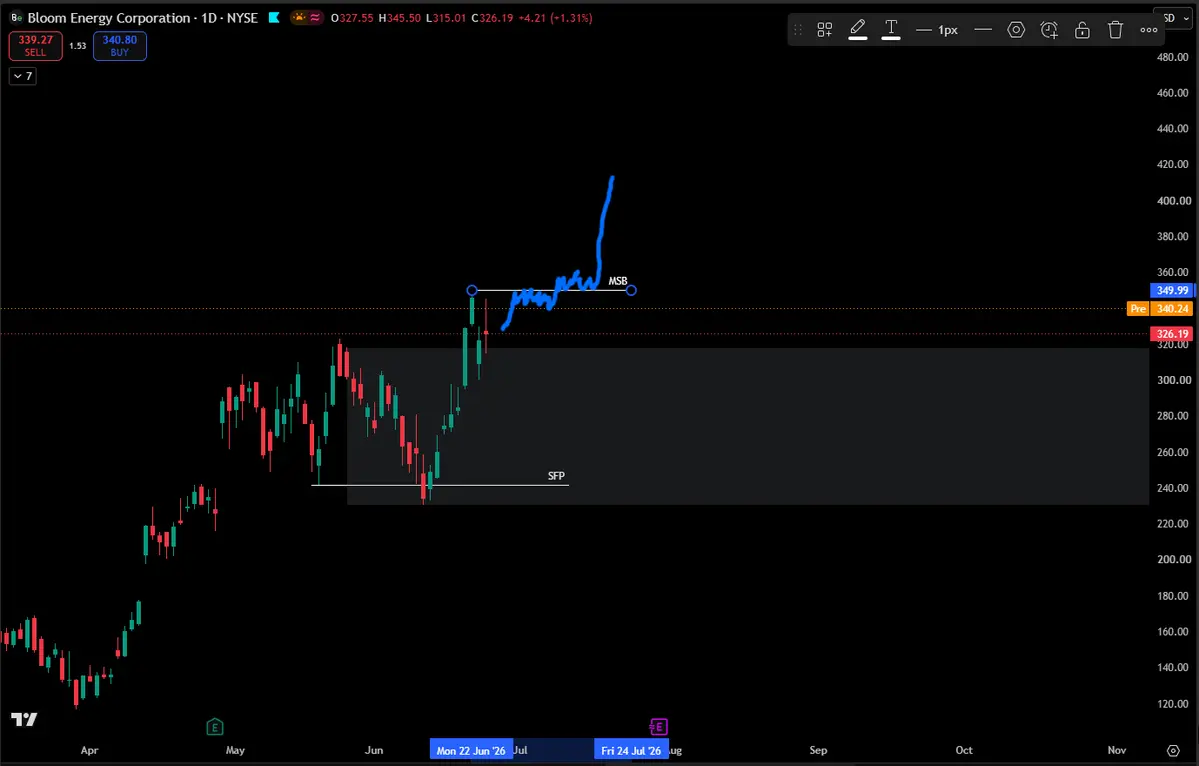1199x766 pixels.
Task: Add an alert with the clock icon
Action: tap(1049, 30)
